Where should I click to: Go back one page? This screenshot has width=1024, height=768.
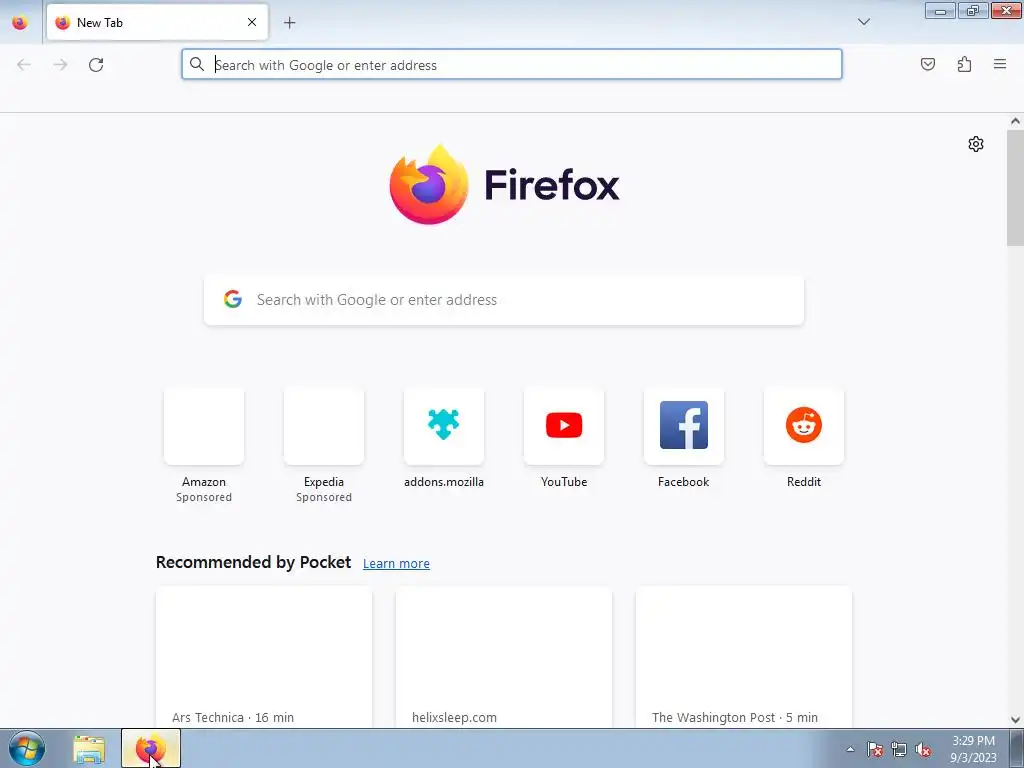coord(24,65)
